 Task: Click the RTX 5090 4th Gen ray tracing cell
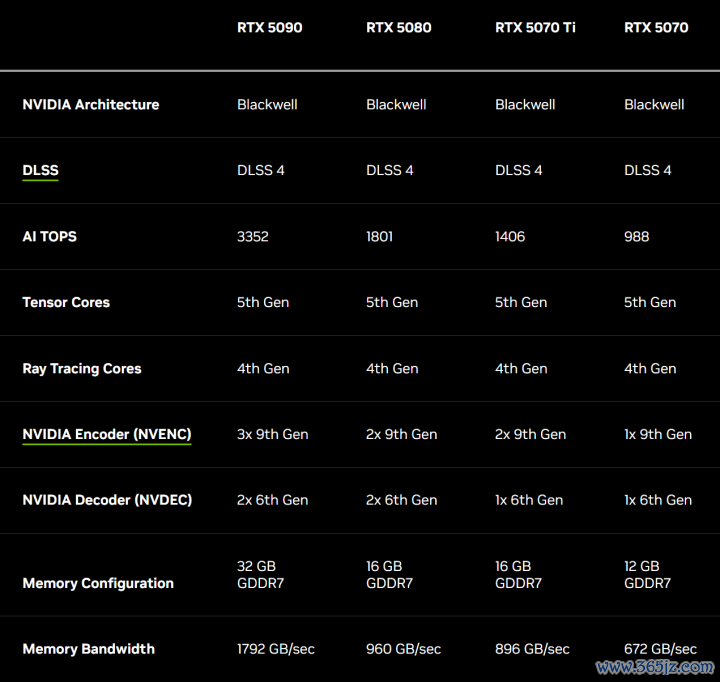coord(263,368)
